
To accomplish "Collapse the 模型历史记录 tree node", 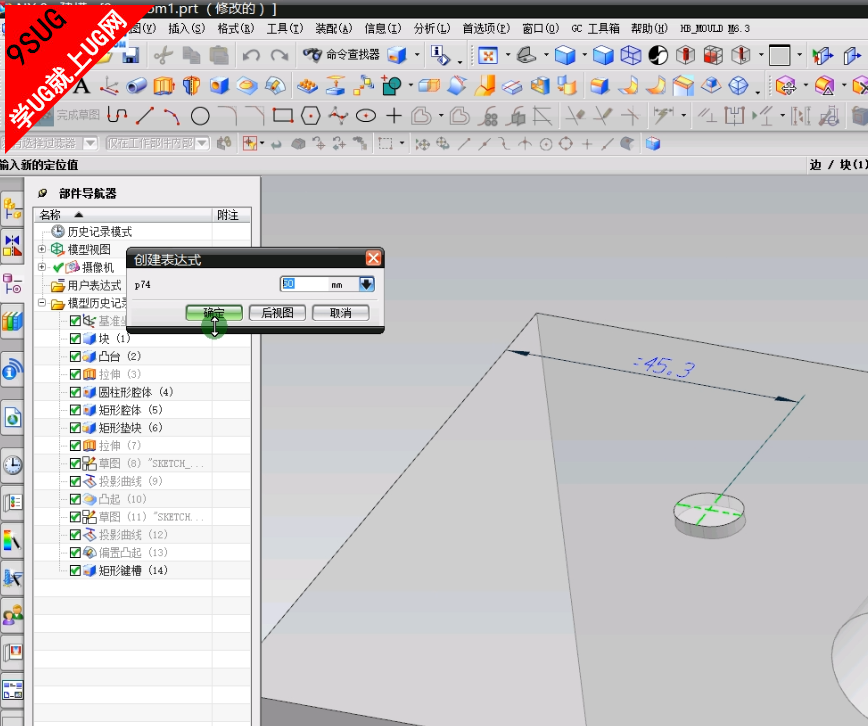I will [42, 302].
